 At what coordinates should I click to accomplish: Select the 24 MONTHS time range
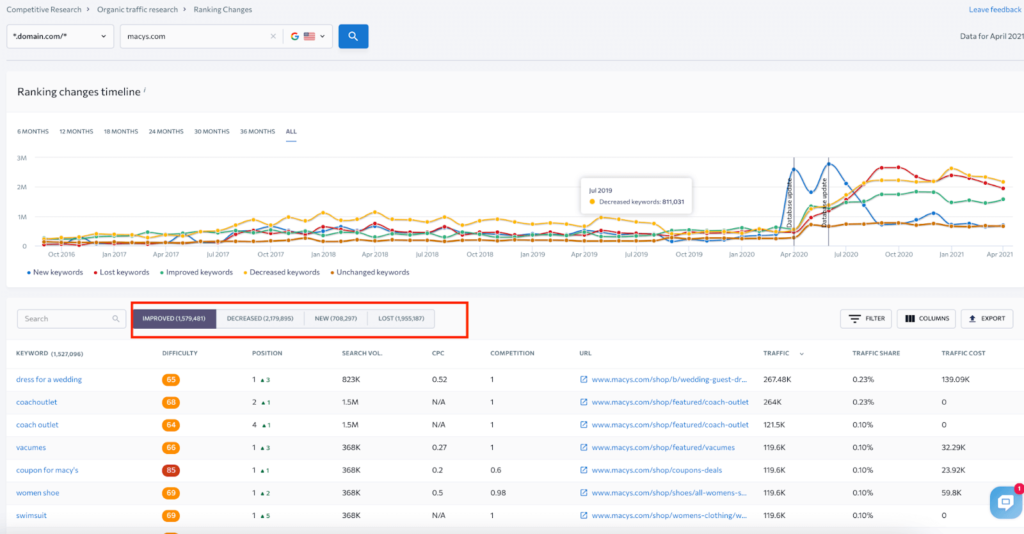click(x=166, y=131)
